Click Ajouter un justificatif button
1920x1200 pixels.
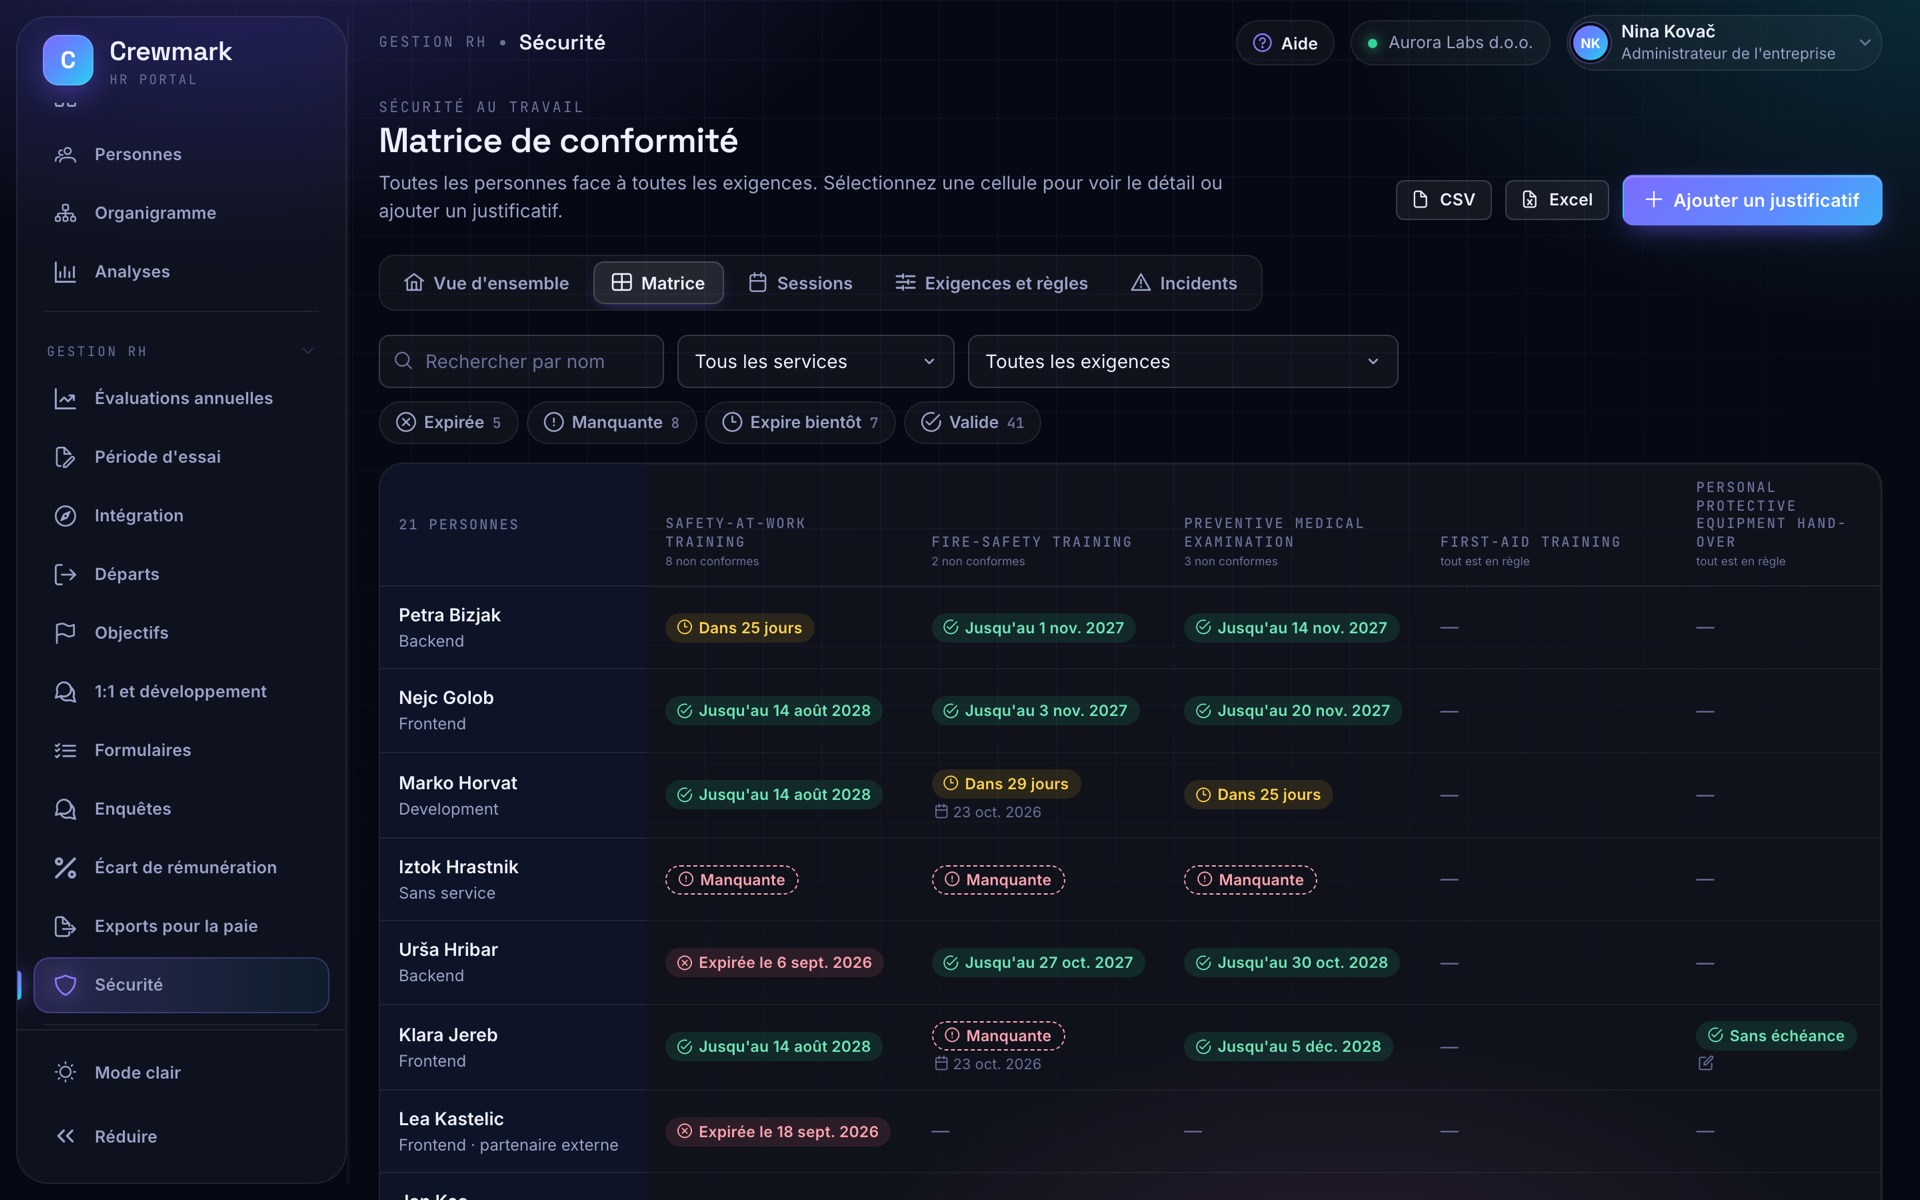click(x=1752, y=200)
